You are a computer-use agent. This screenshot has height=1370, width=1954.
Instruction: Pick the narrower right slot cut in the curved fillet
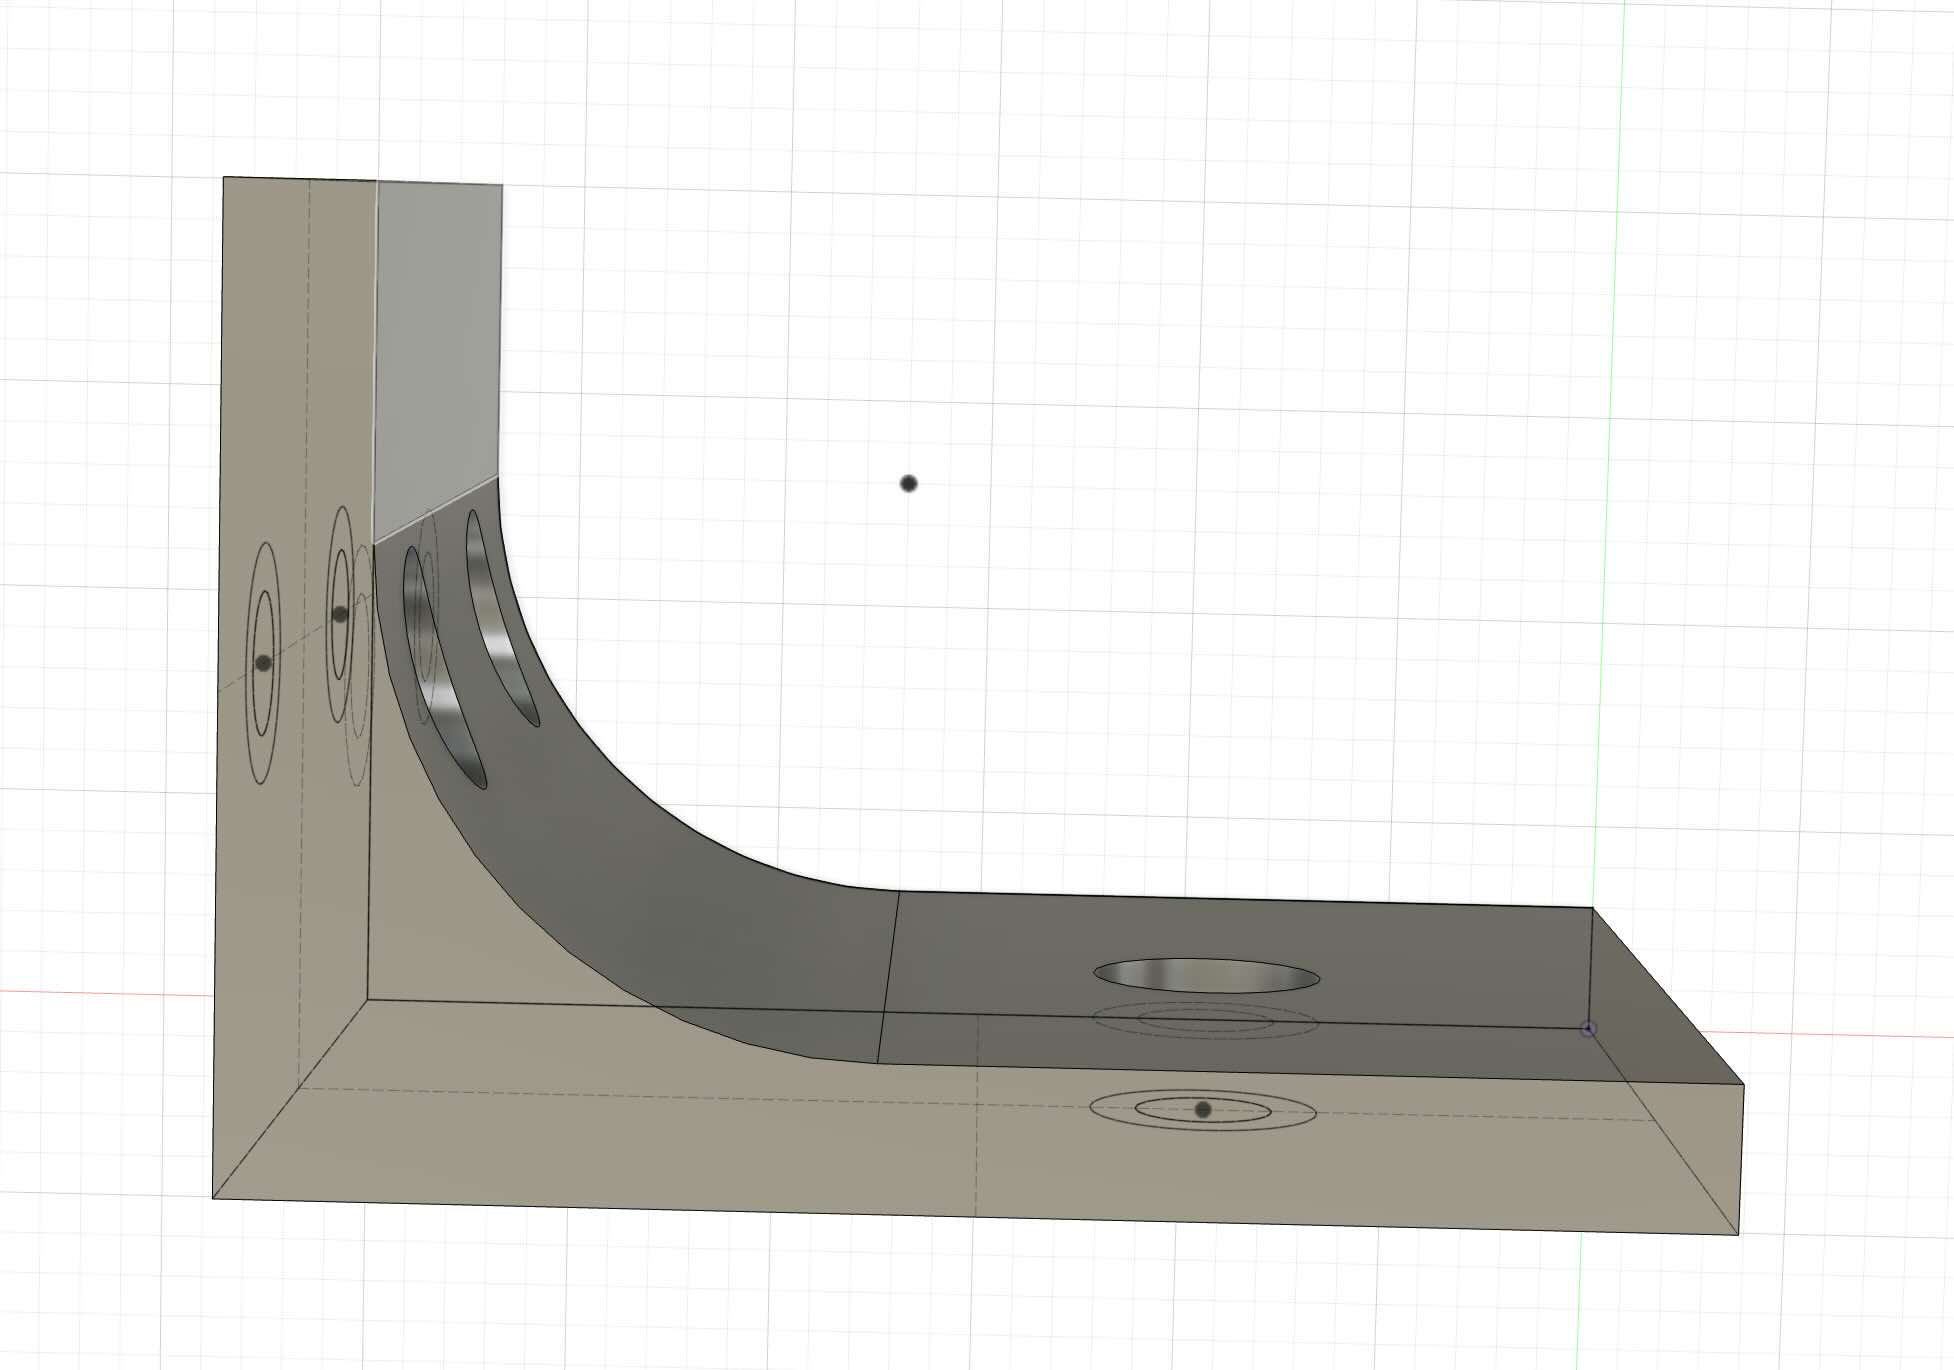pyautogui.click(x=502, y=618)
